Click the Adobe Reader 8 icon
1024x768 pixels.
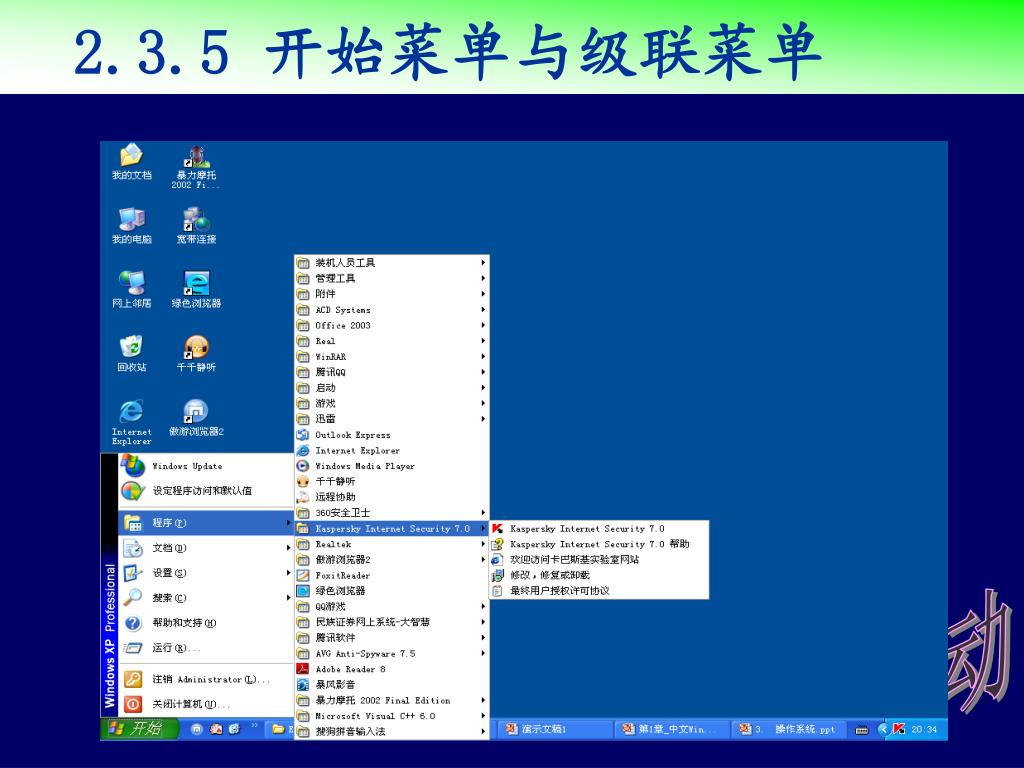[x=302, y=669]
